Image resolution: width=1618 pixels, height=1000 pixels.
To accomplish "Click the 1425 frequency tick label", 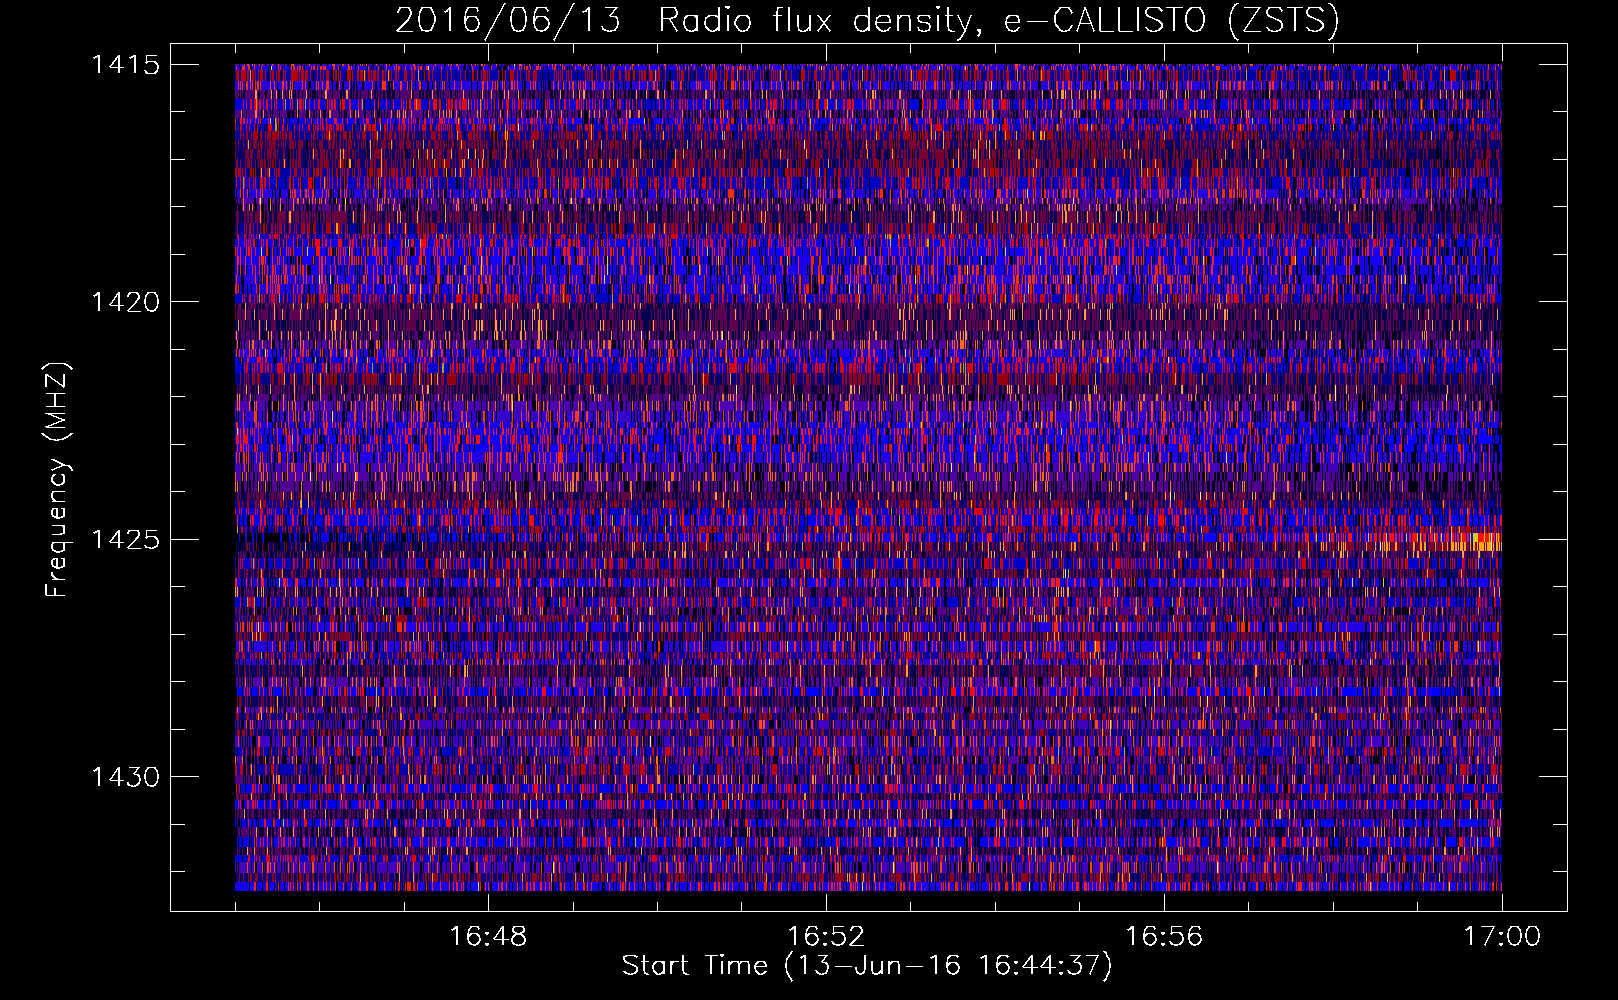I will point(126,540).
